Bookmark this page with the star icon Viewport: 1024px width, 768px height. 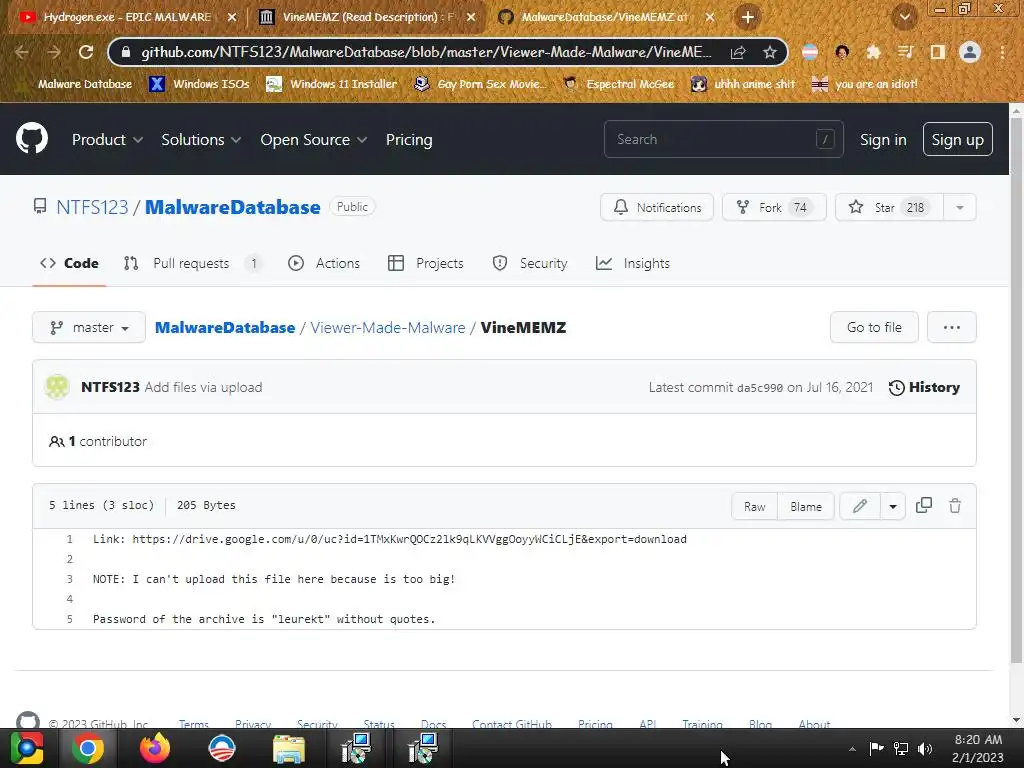point(770,52)
